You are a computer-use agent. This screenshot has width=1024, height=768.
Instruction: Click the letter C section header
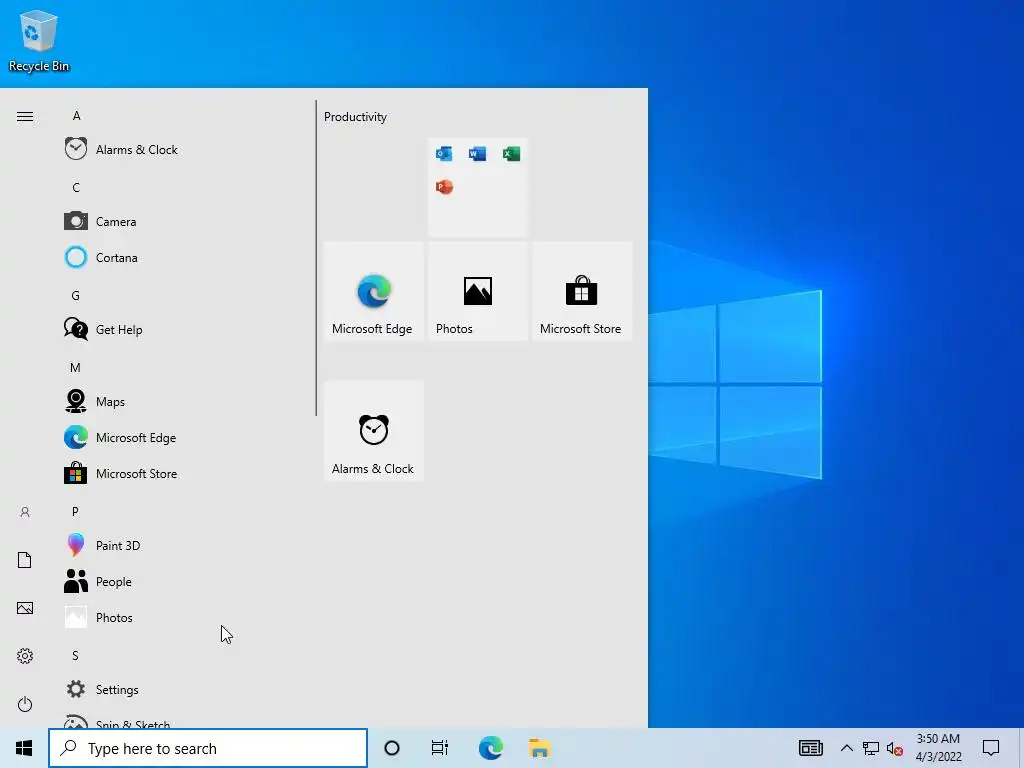pos(76,187)
